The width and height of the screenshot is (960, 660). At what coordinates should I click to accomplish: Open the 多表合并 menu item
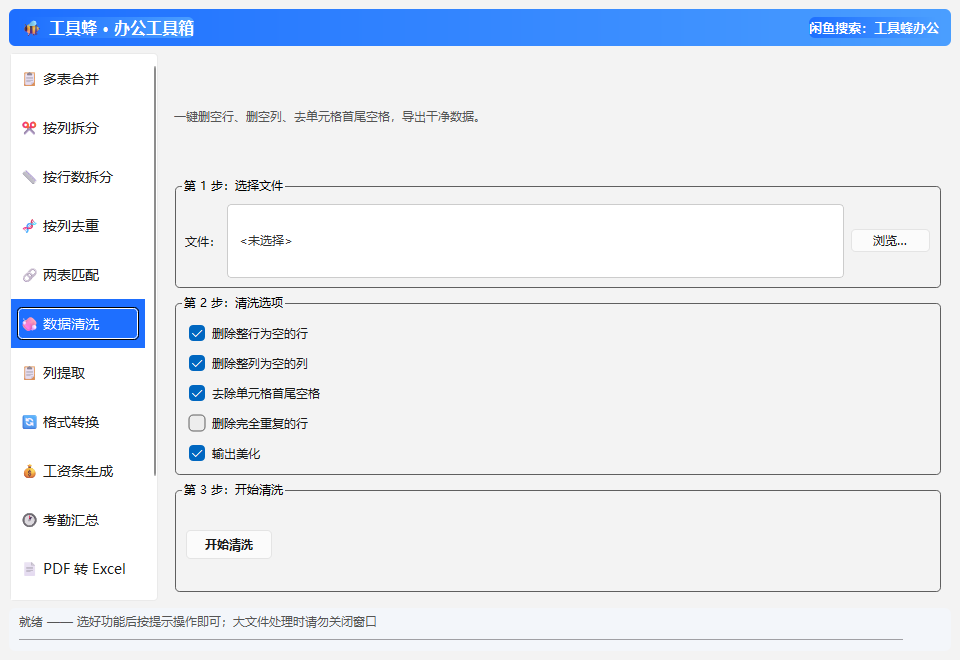click(x=78, y=79)
